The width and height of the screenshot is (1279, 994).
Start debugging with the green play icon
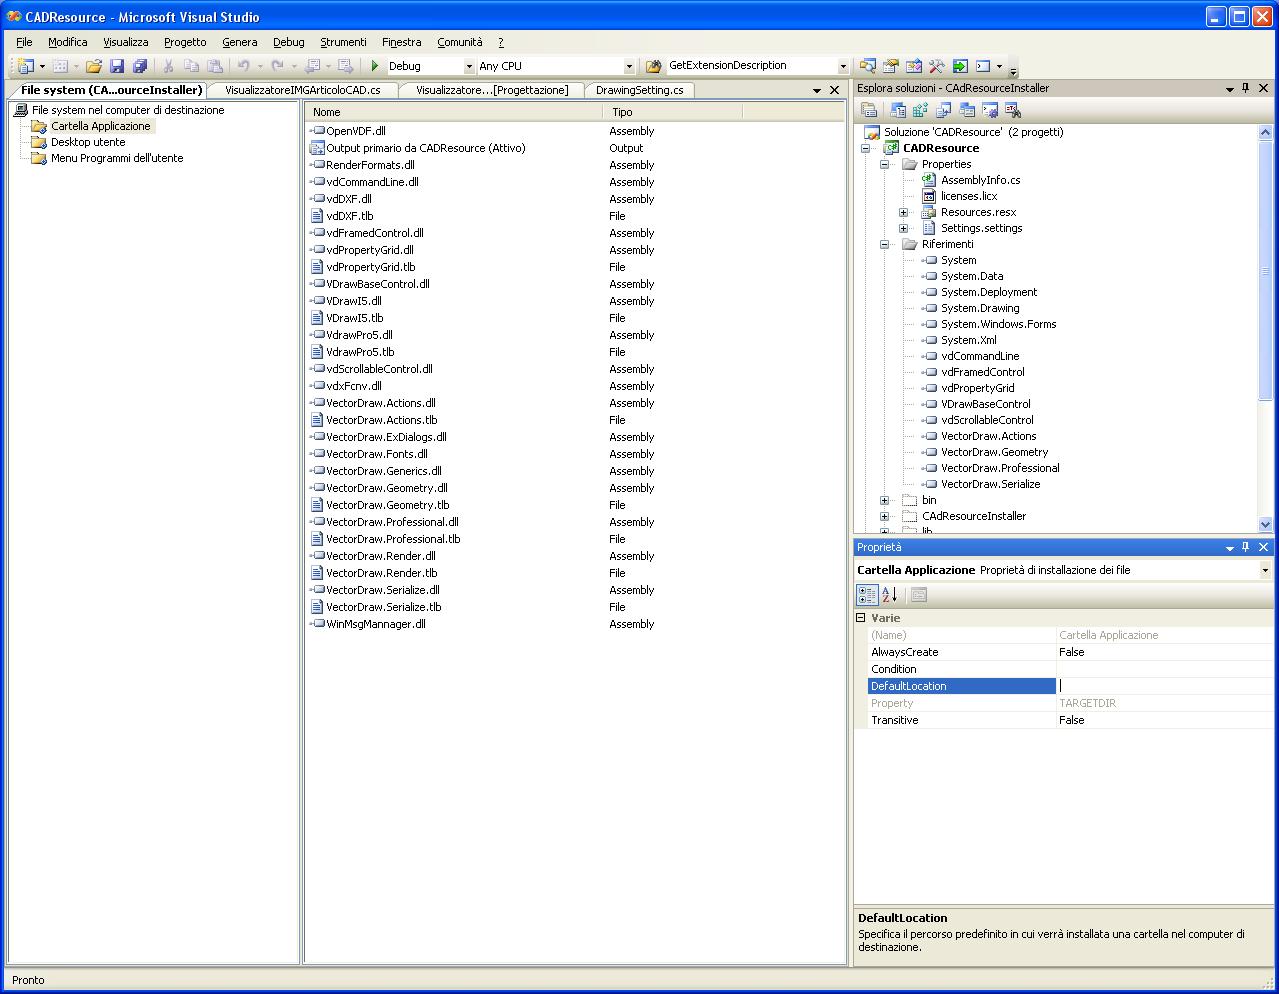coord(374,66)
